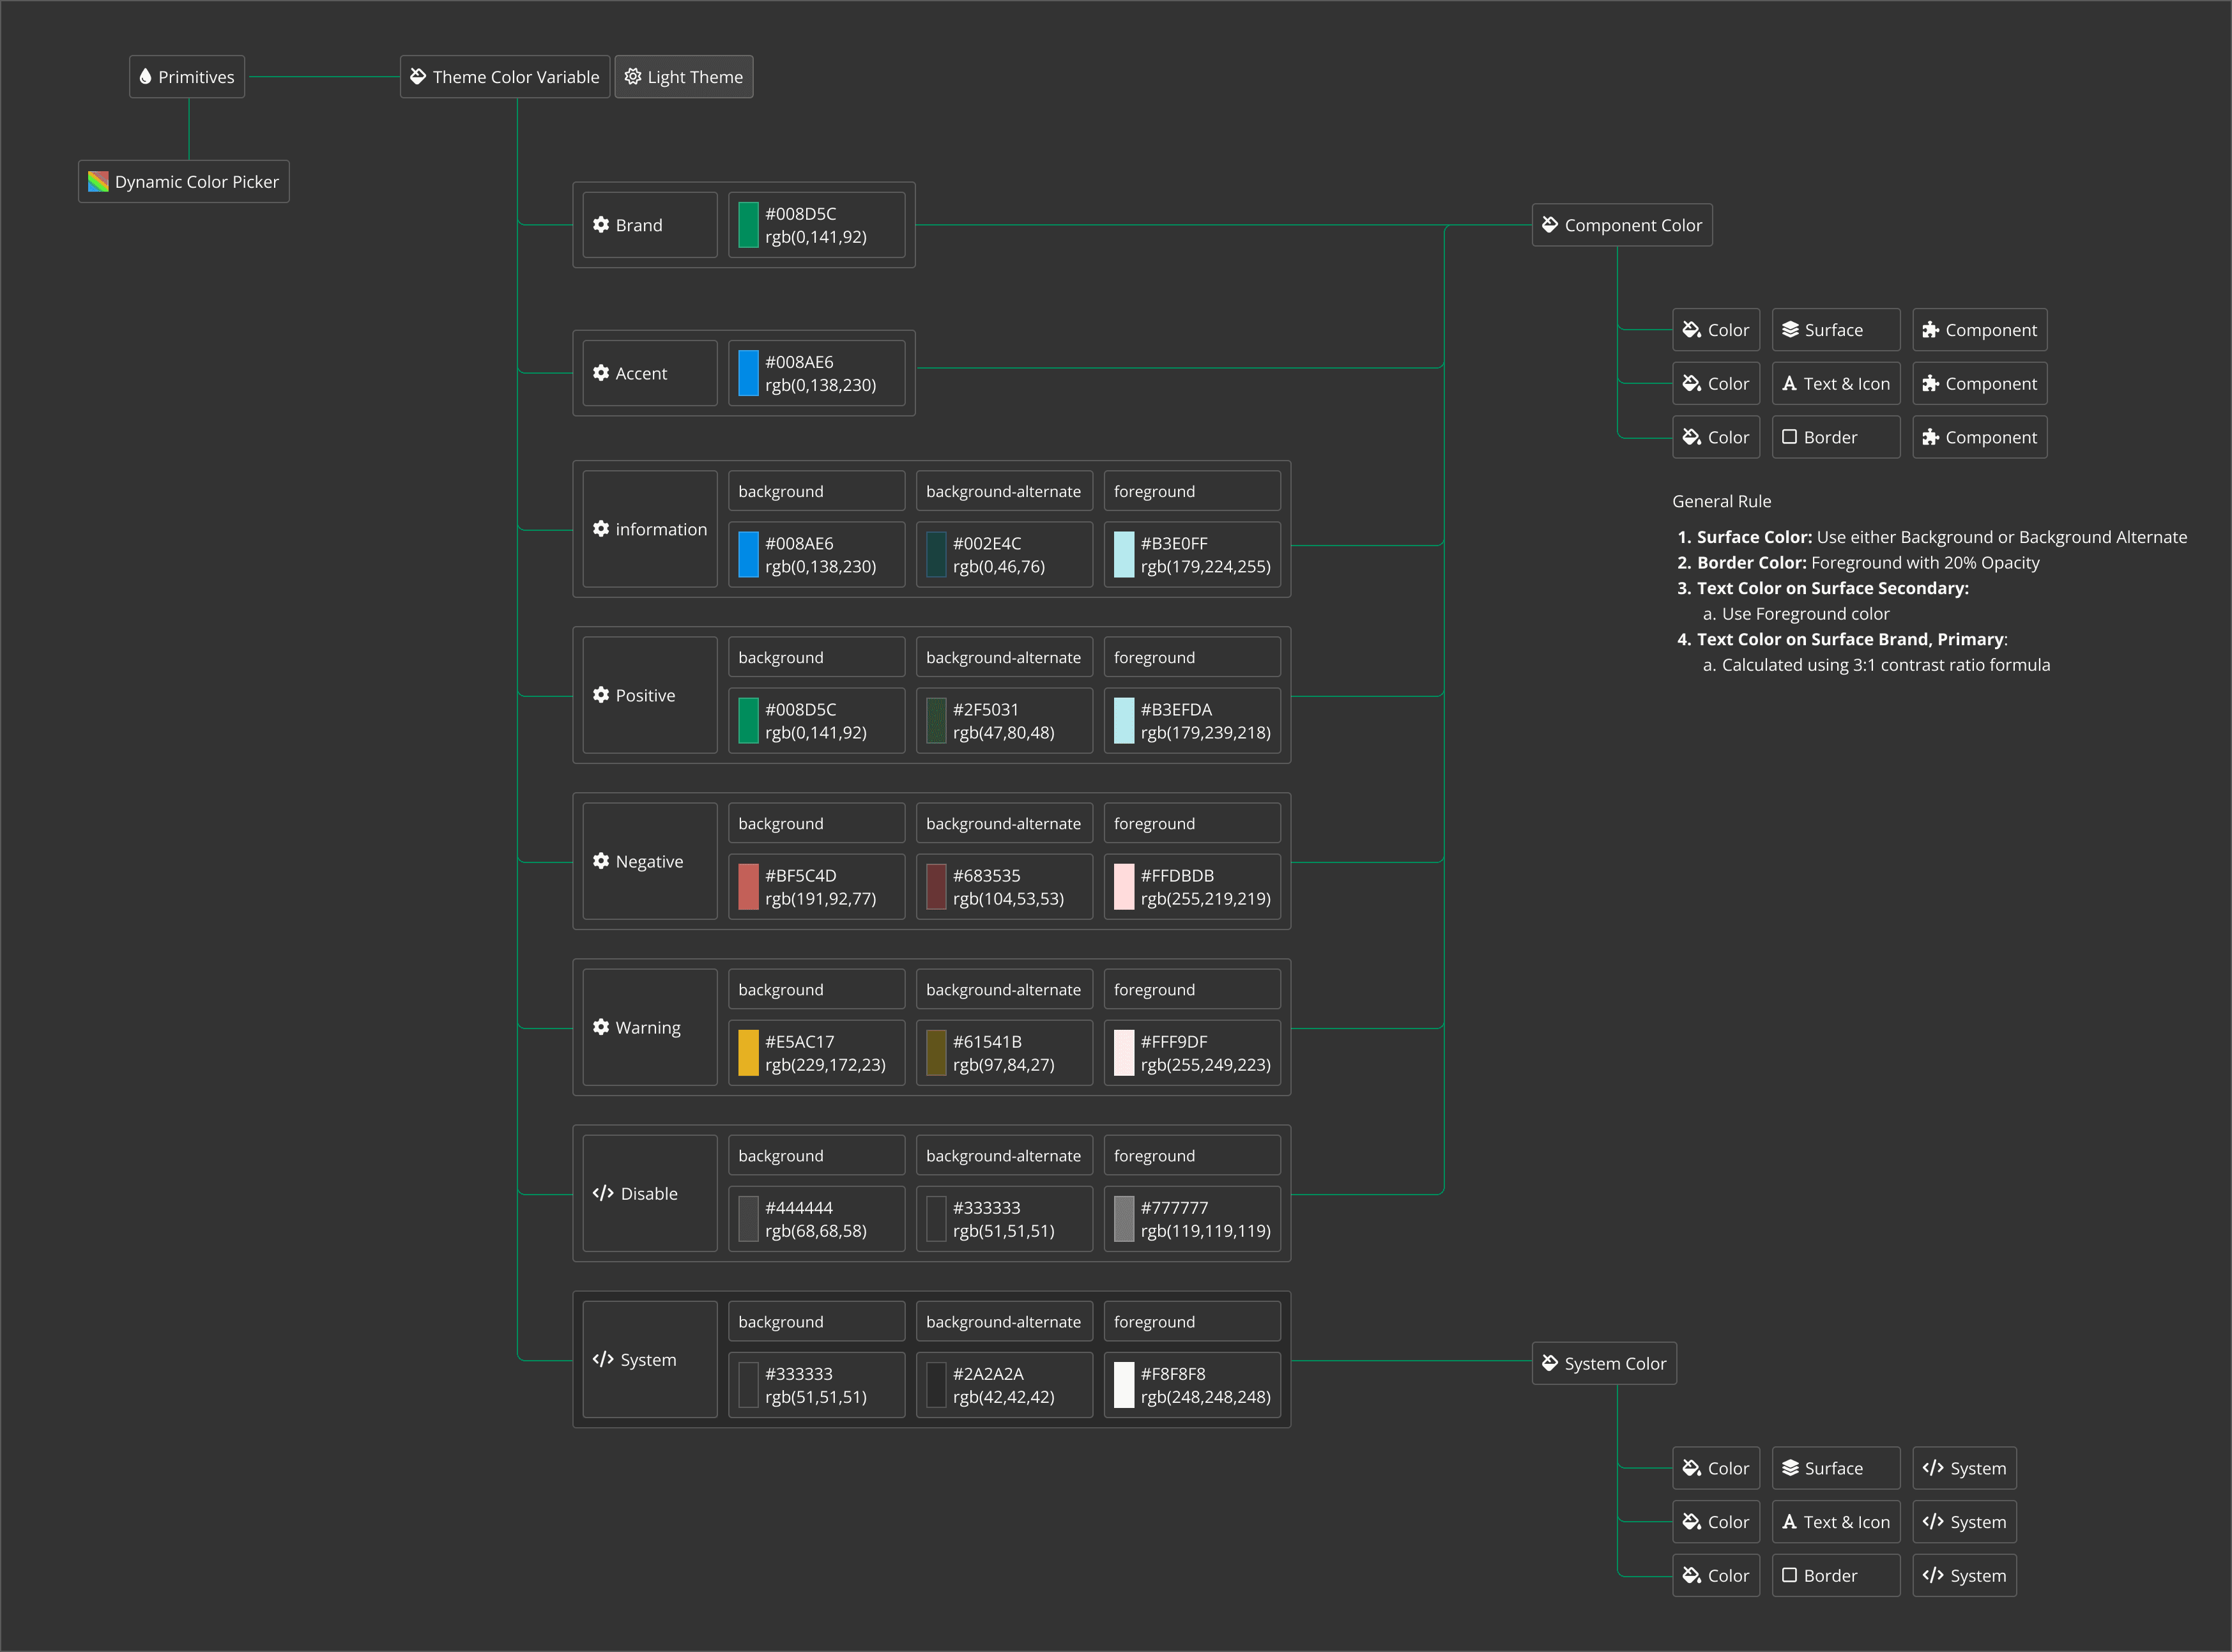Screen dimensions: 2232x1652
Task: Click the droplet icon on Primitives node
Action: (145, 77)
